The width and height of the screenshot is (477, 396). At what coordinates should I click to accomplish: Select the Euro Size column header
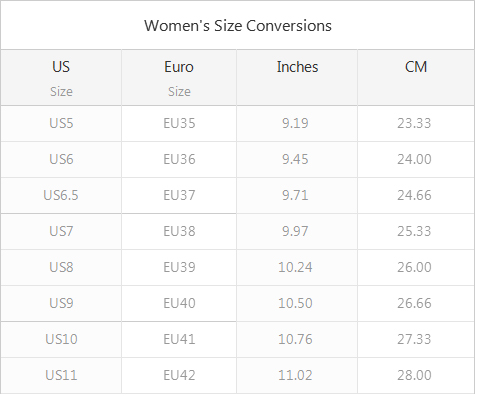point(179,78)
